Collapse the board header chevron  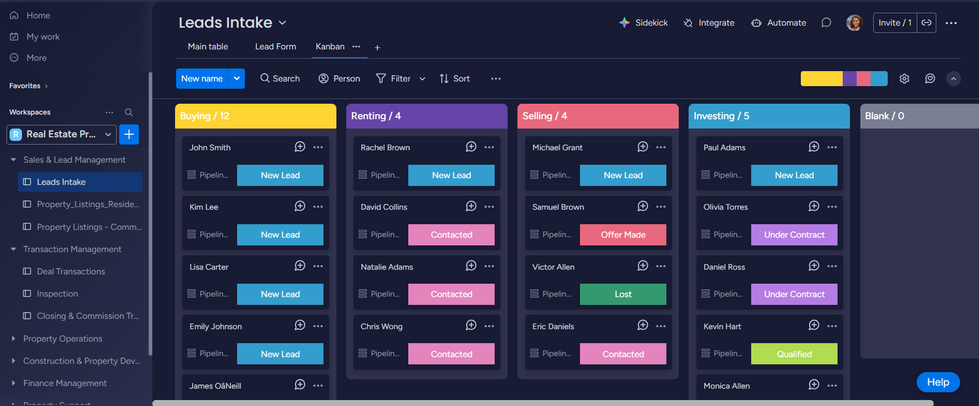(x=953, y=79)
